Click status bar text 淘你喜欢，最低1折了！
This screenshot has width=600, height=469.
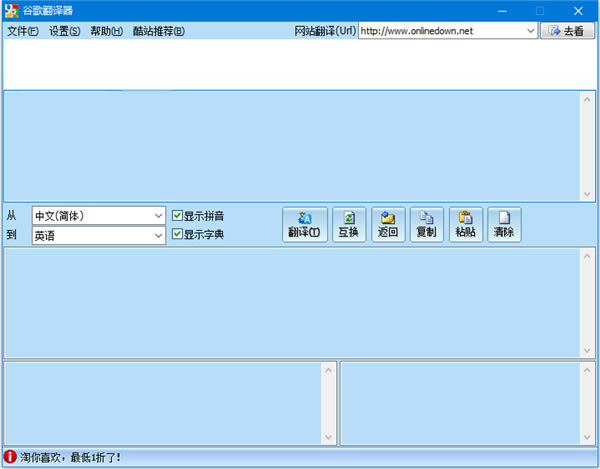[x=70, y=457]
